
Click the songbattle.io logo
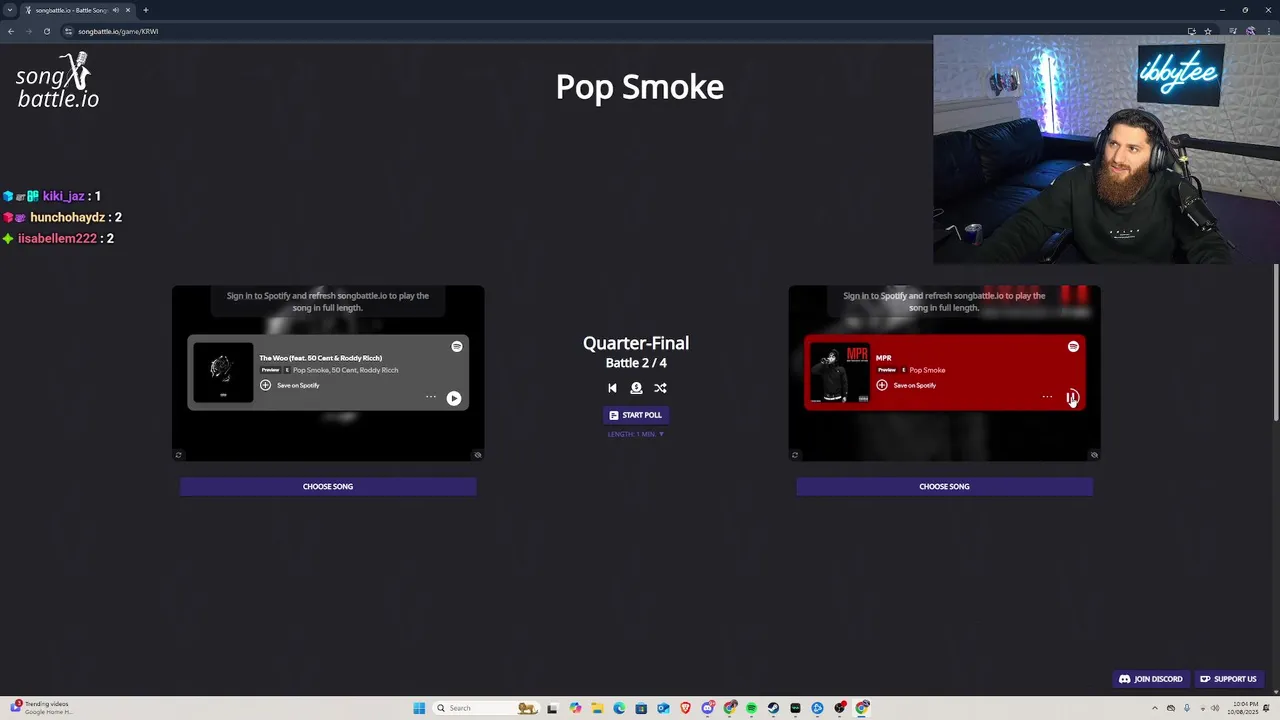coord(57,81)
